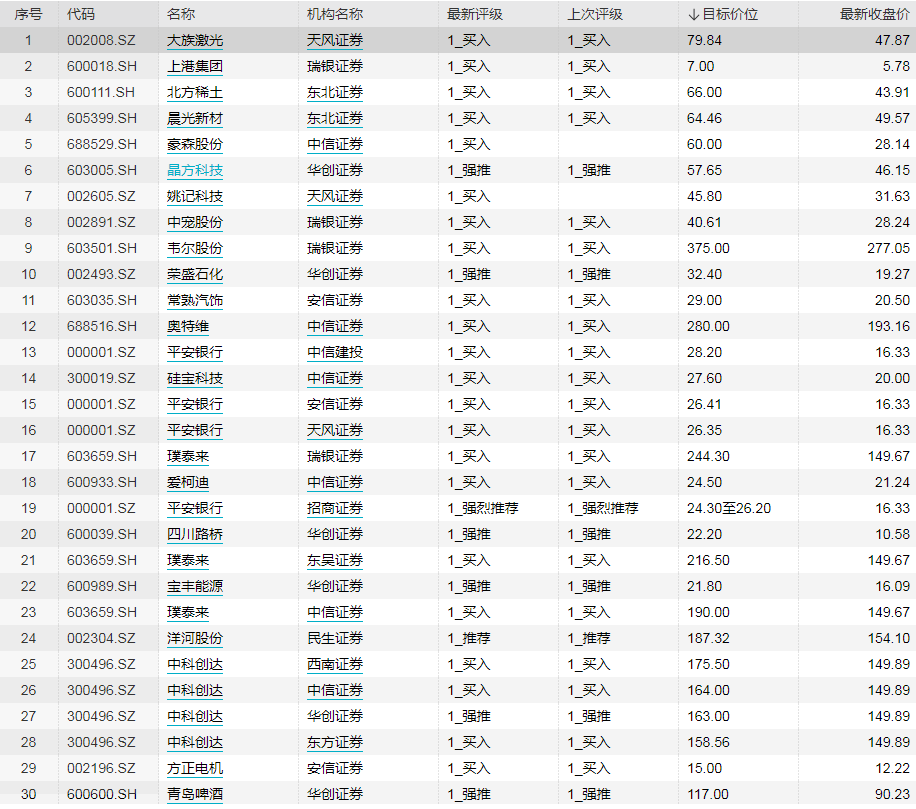Open the 宝丰能源 stock link
The width and height of the screenshot is (916, 809).
click(x=195, y=586)
